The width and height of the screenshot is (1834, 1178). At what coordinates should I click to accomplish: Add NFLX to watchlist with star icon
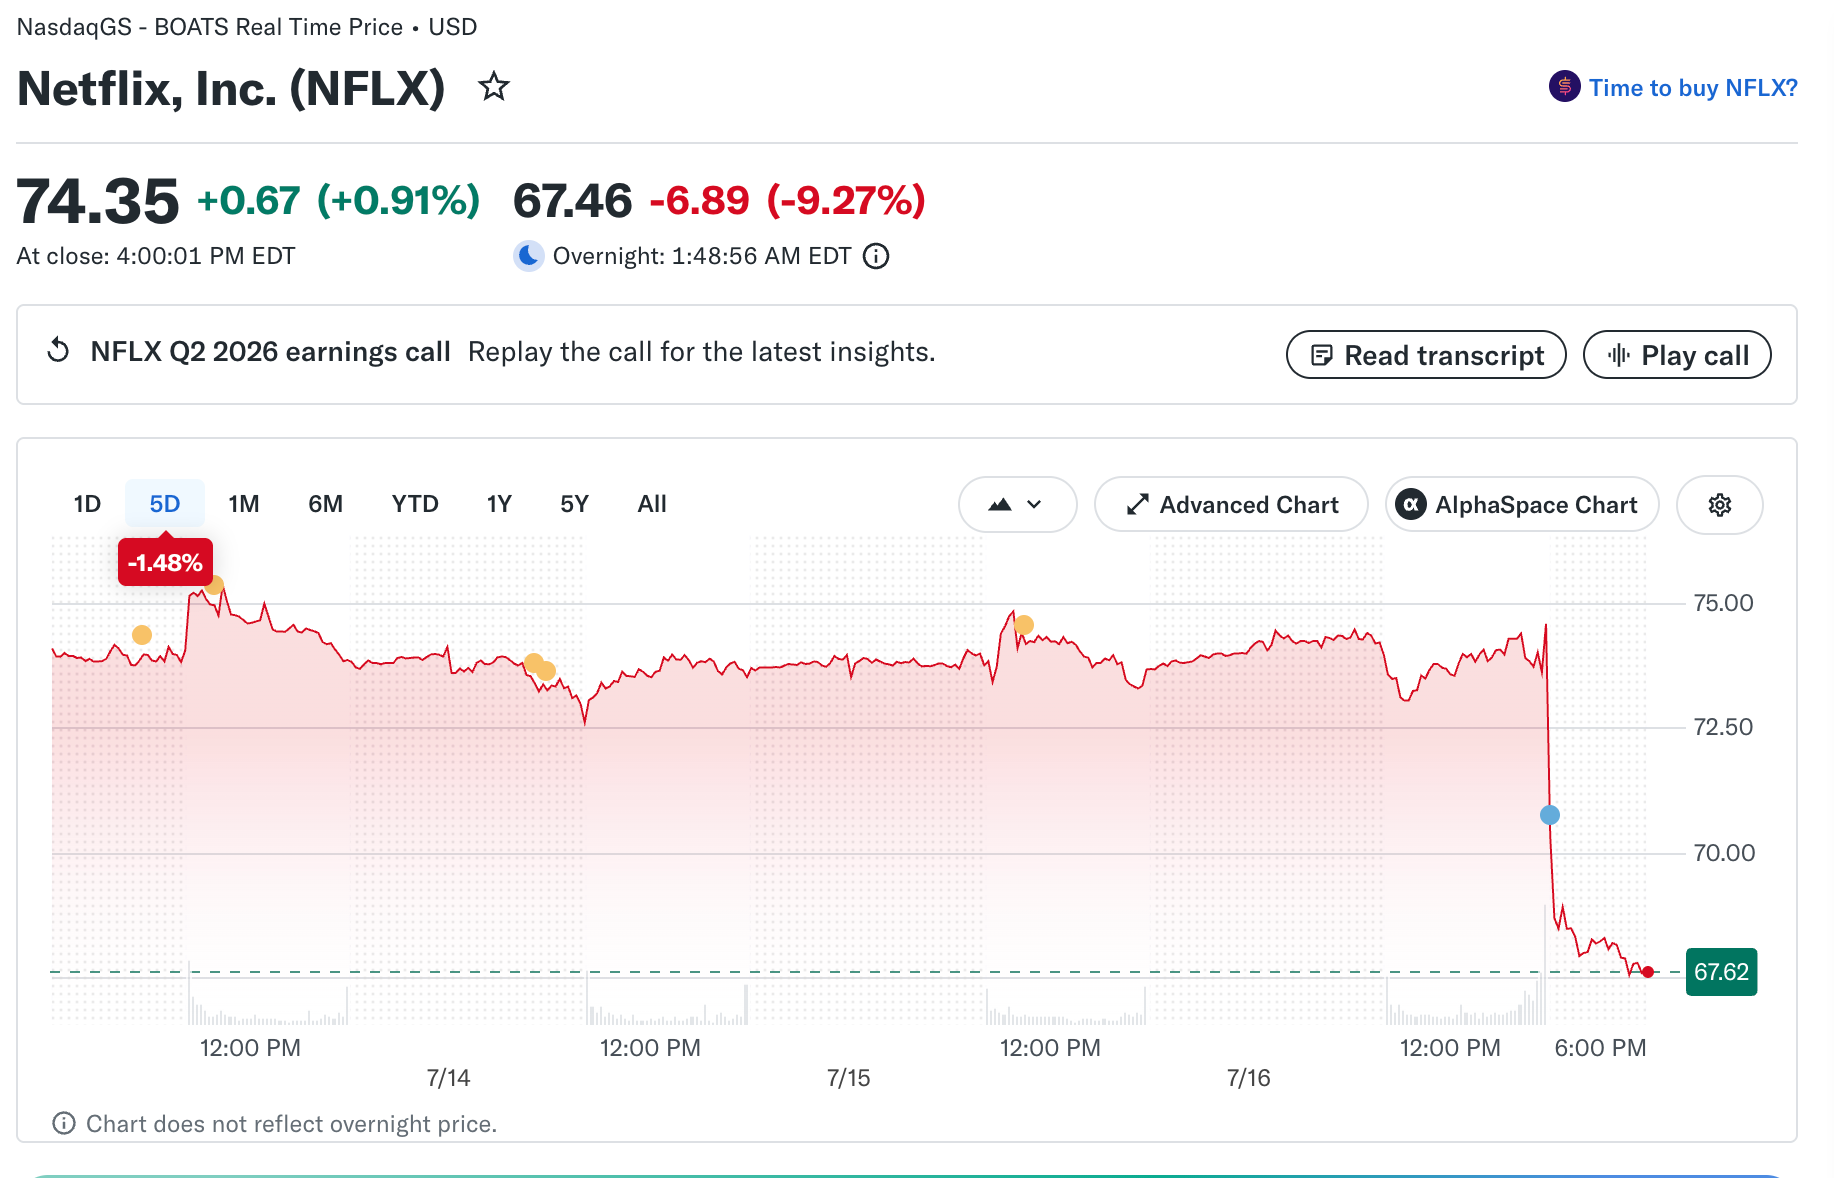494,87
